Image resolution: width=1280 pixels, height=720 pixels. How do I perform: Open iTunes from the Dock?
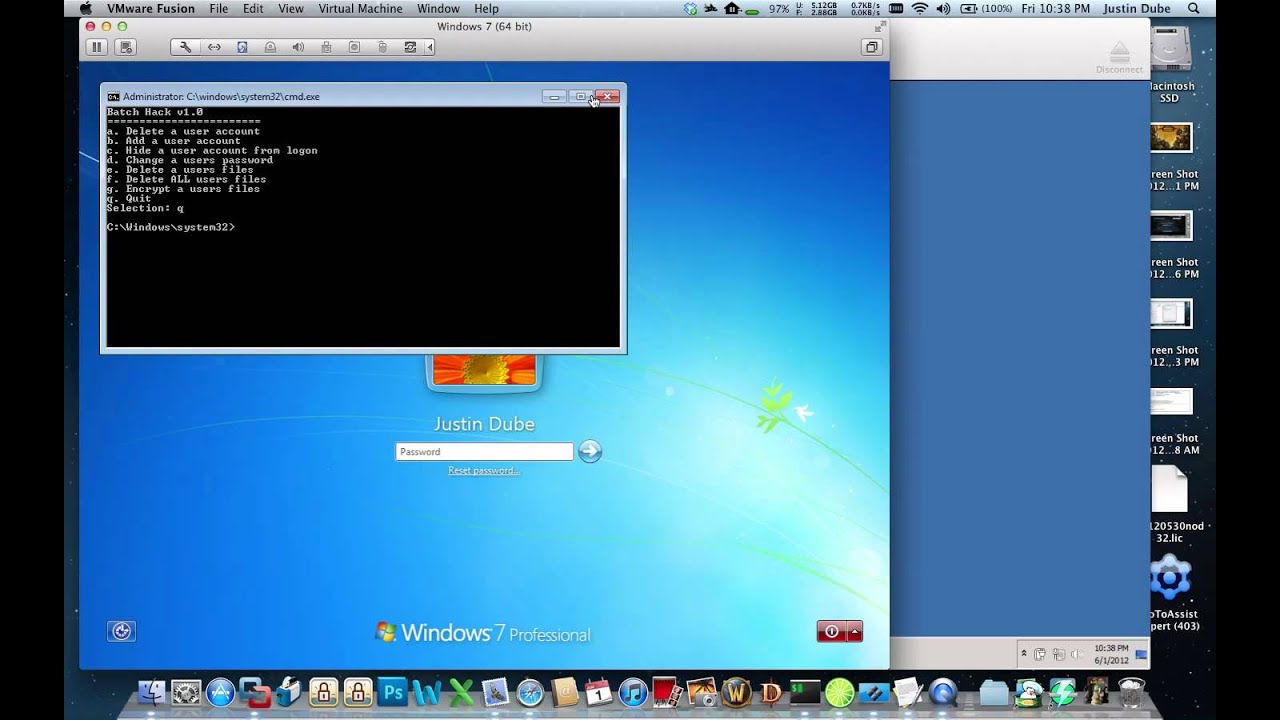pos(633,692)
